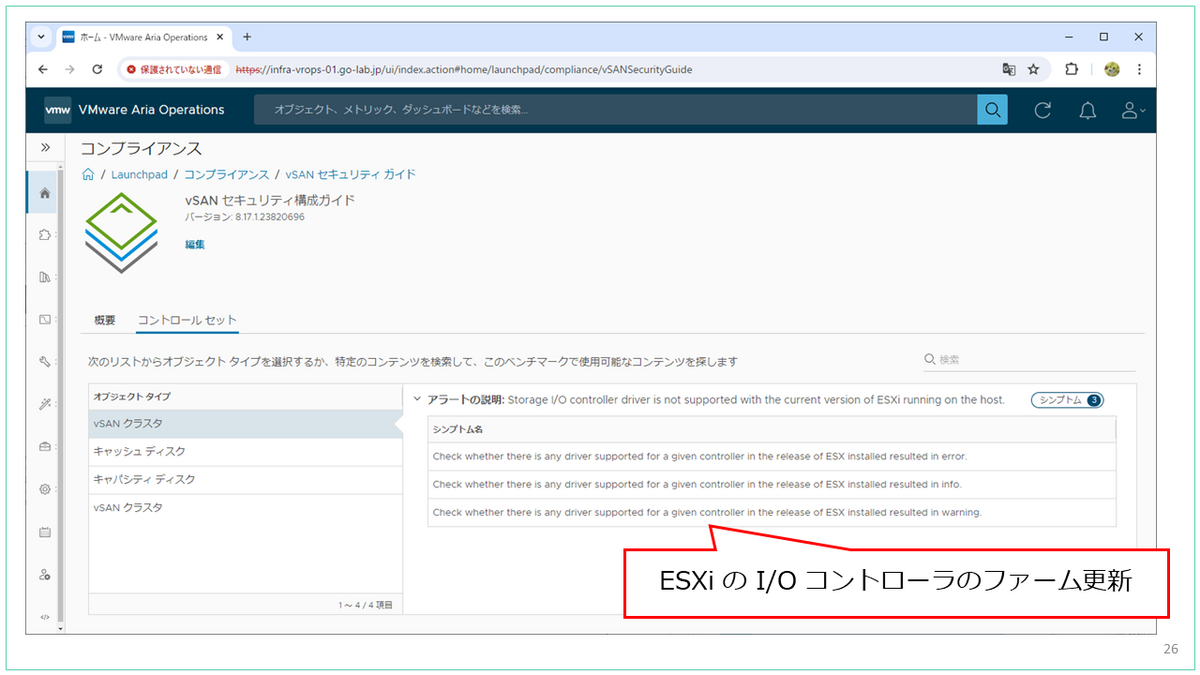The width and height of the screenshot is (1200, 675).
Task: Bookmark this page with star icon
Action: pyautogui.click(x=1033, y=70)
